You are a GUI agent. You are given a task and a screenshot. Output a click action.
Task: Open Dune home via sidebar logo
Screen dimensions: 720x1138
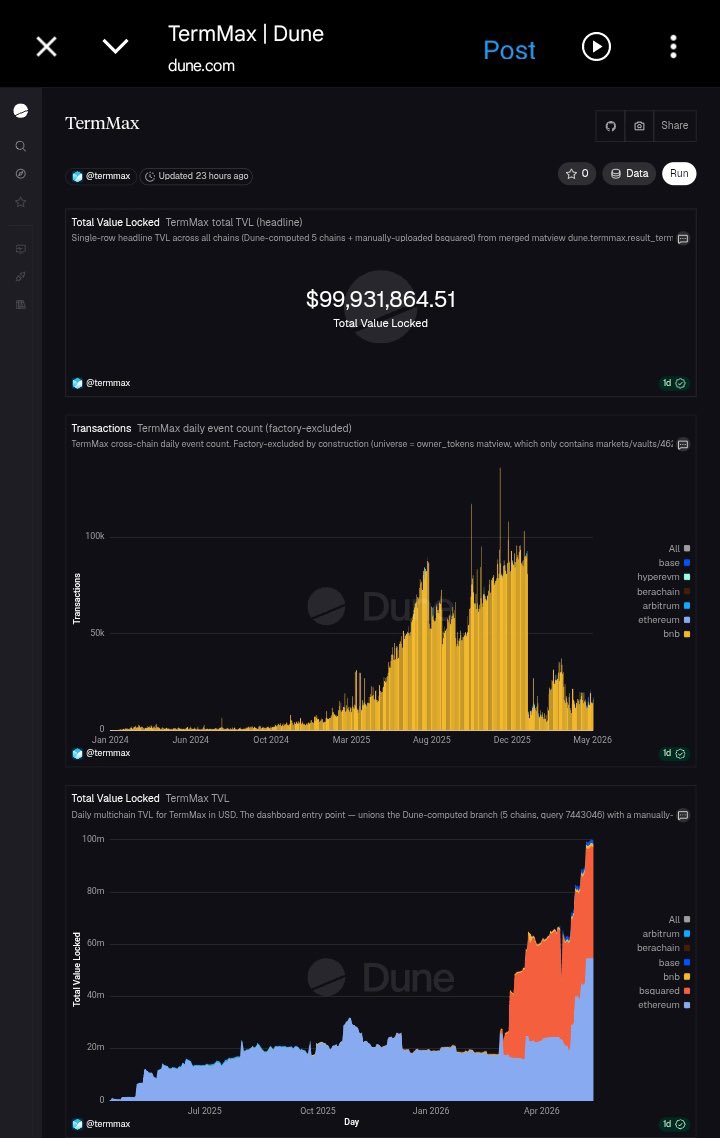click(21, 110)
